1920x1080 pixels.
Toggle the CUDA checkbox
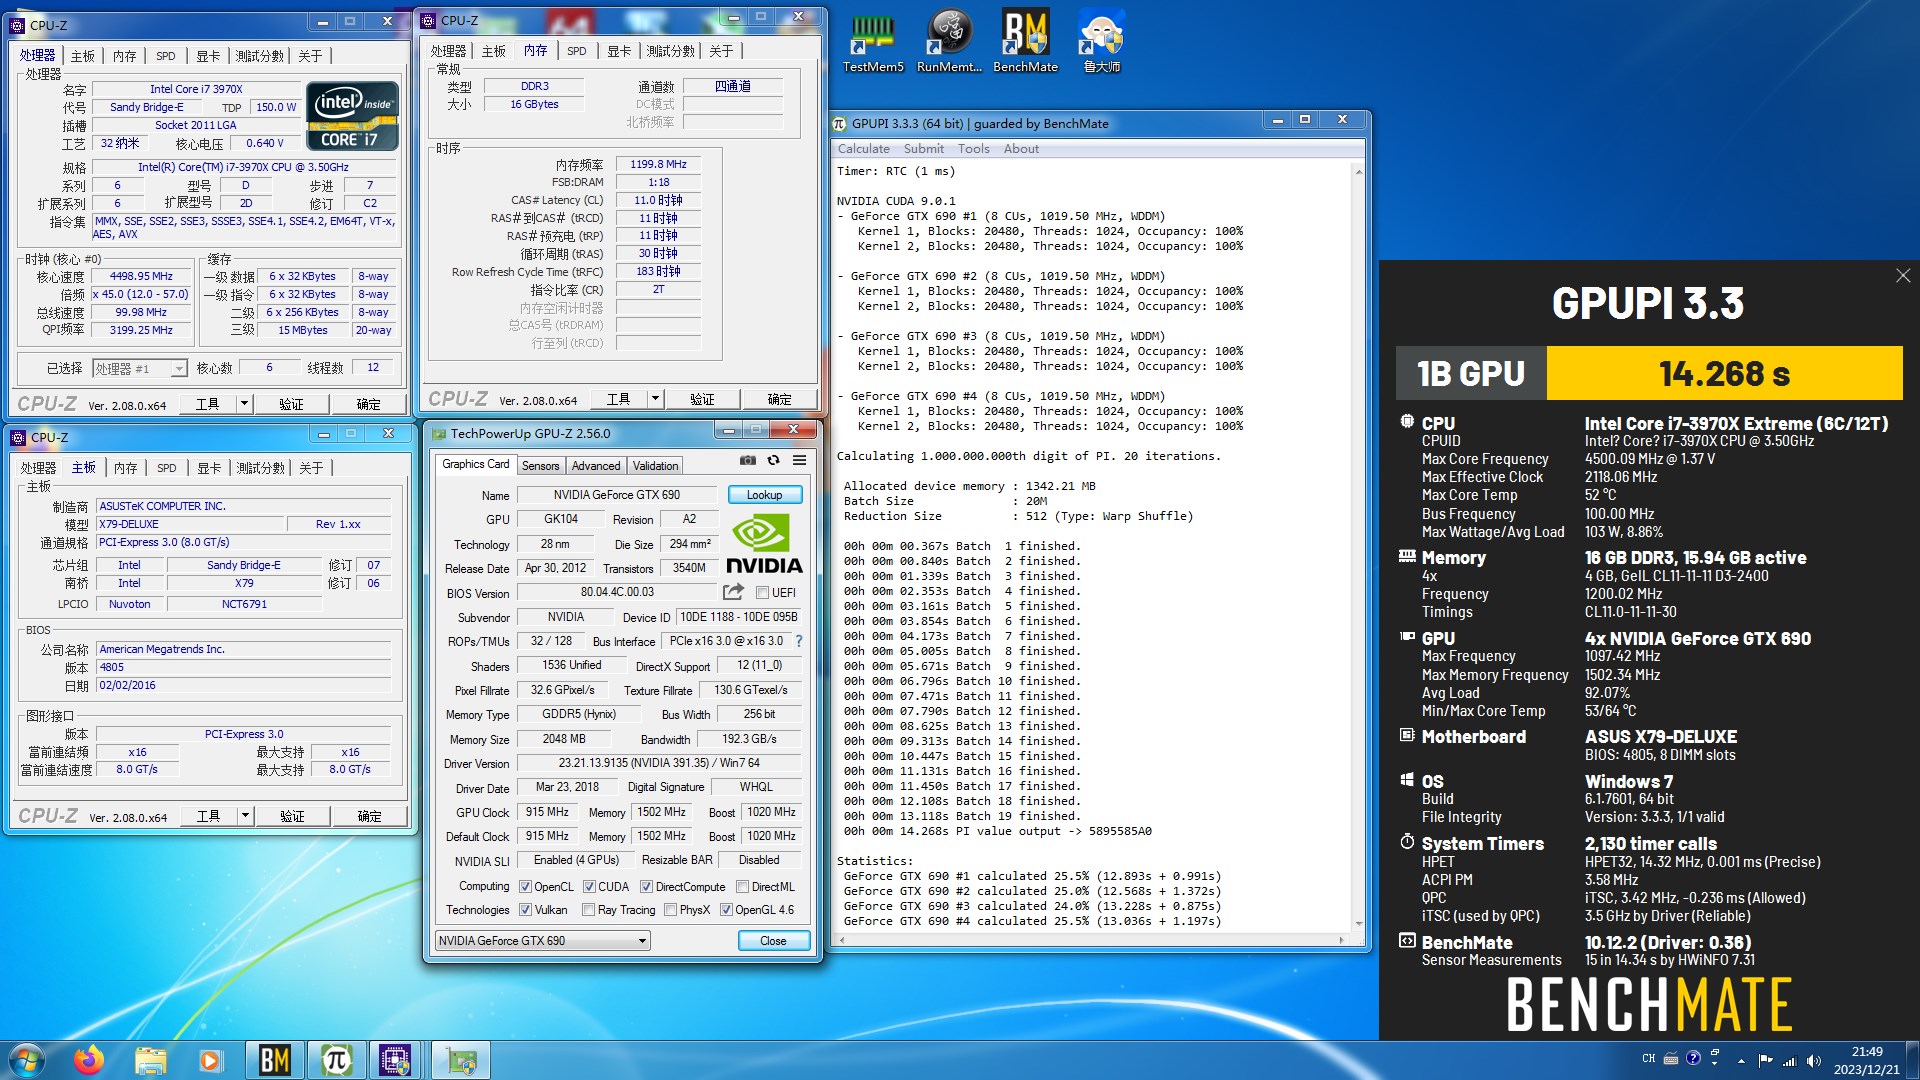[589, 887]
